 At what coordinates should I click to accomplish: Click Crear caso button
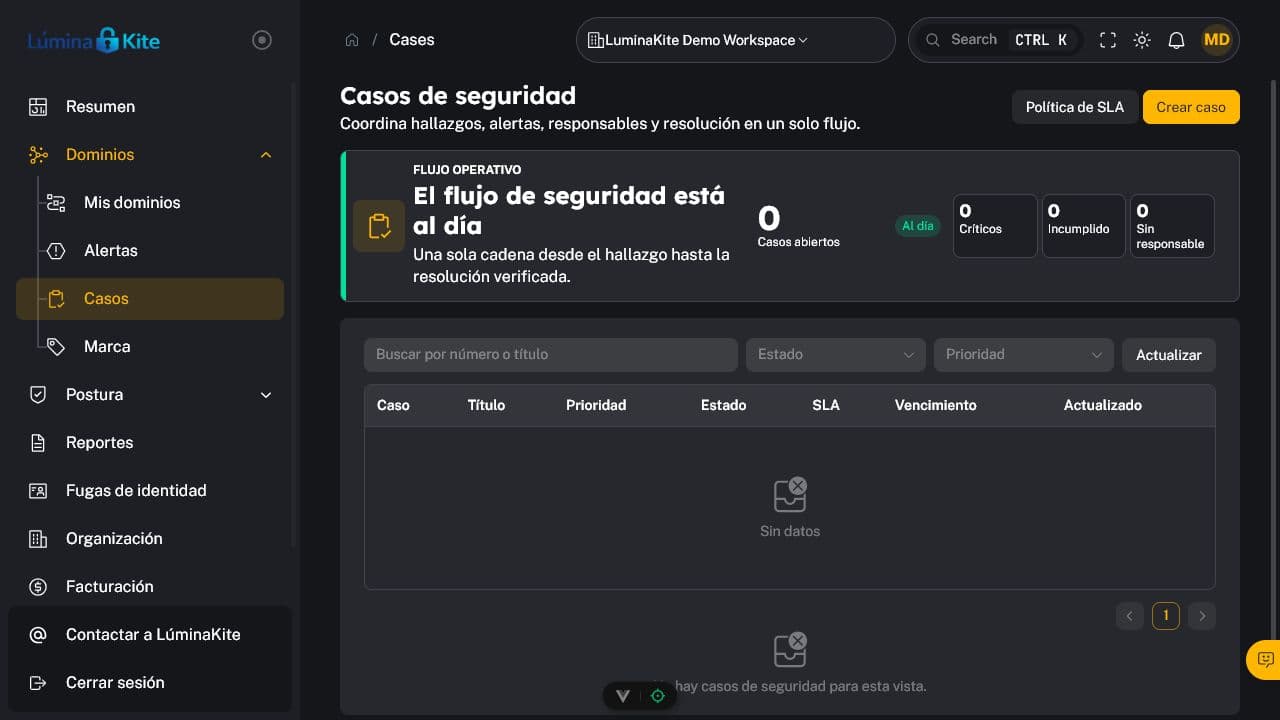point(1191,107)
